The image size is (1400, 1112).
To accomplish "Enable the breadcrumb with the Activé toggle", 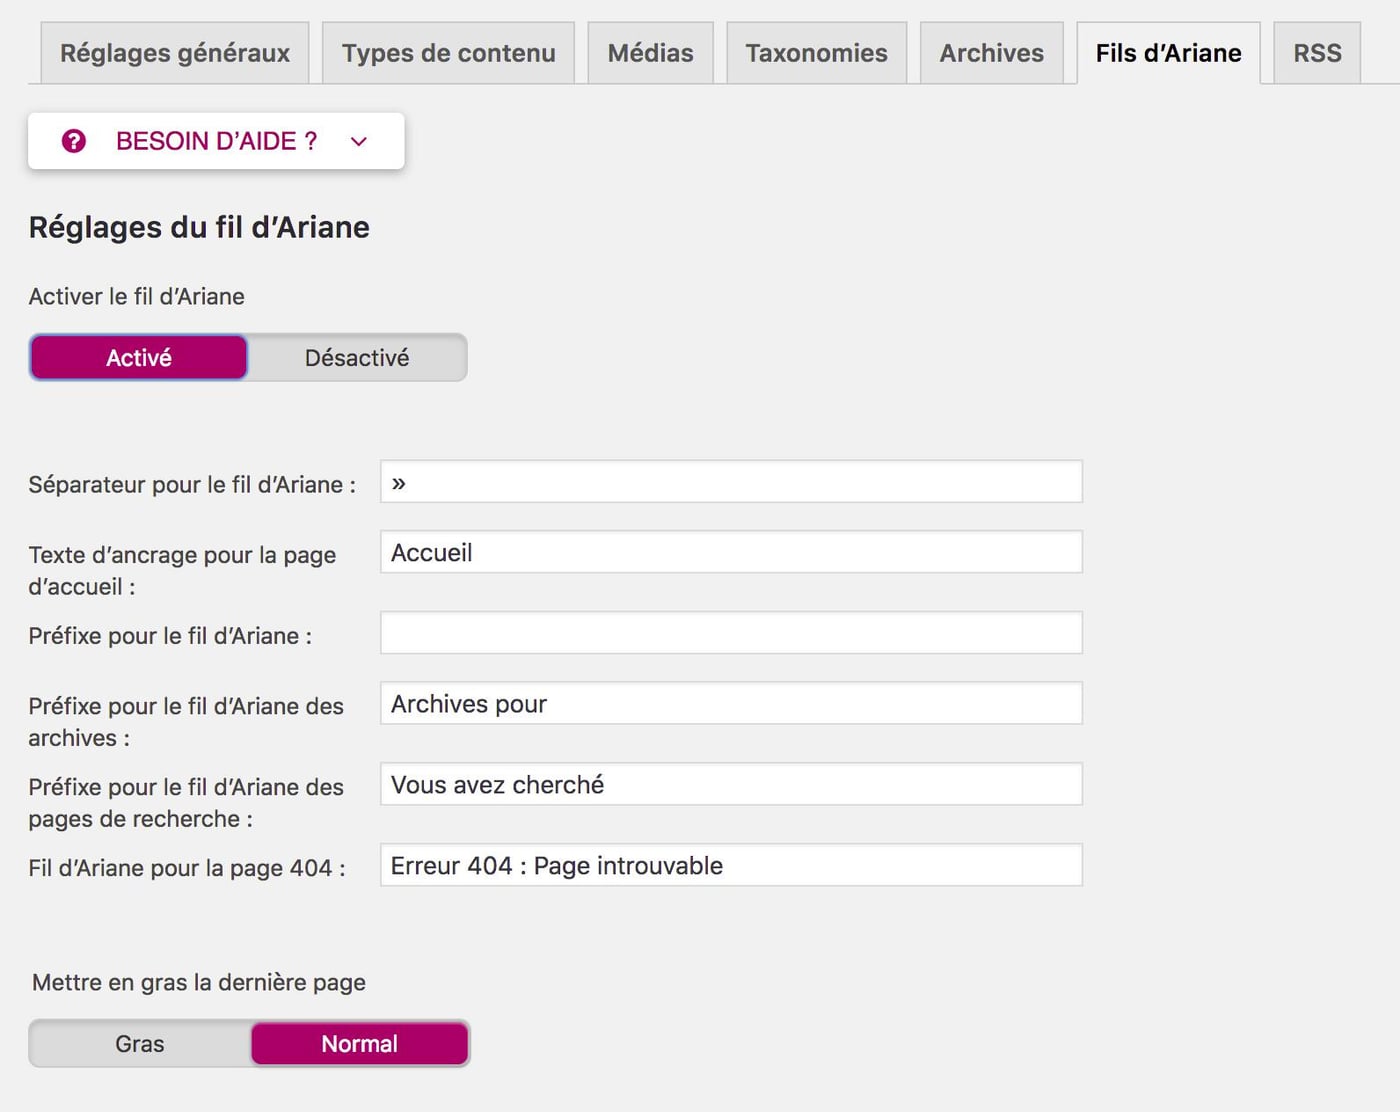I will [x=138, y=357].
